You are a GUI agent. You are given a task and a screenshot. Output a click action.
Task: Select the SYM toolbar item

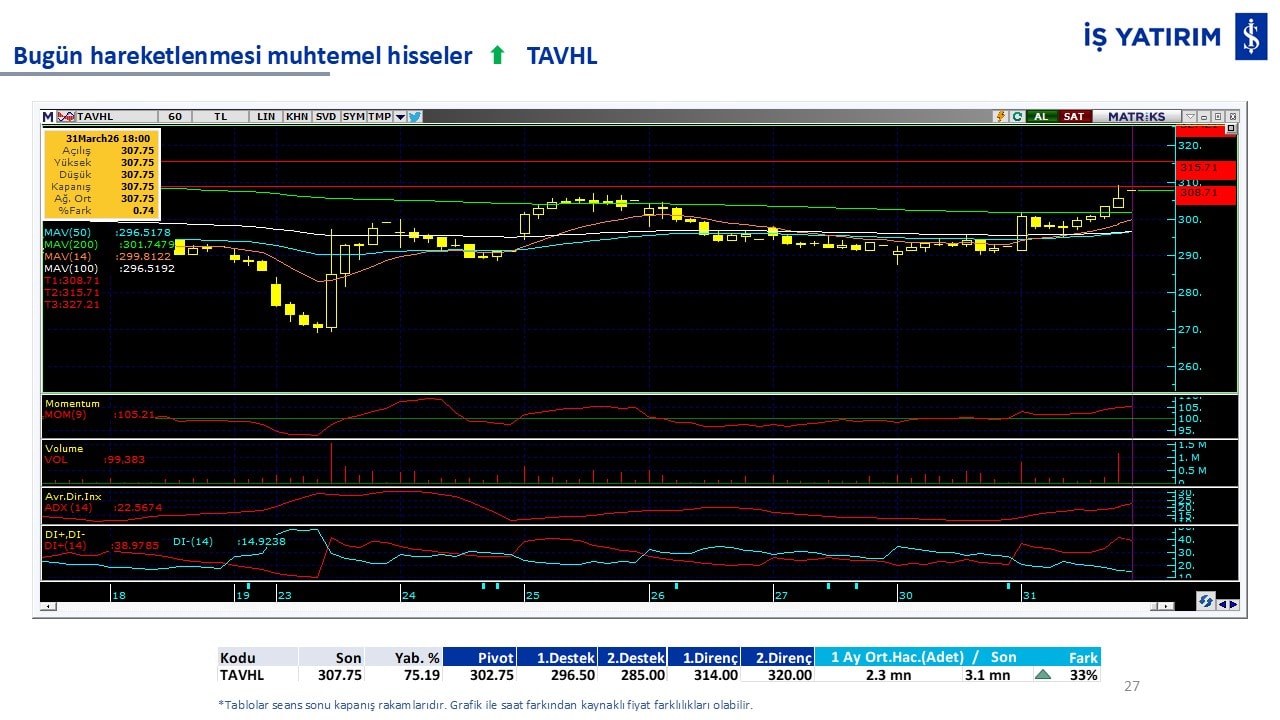[353, 117]
